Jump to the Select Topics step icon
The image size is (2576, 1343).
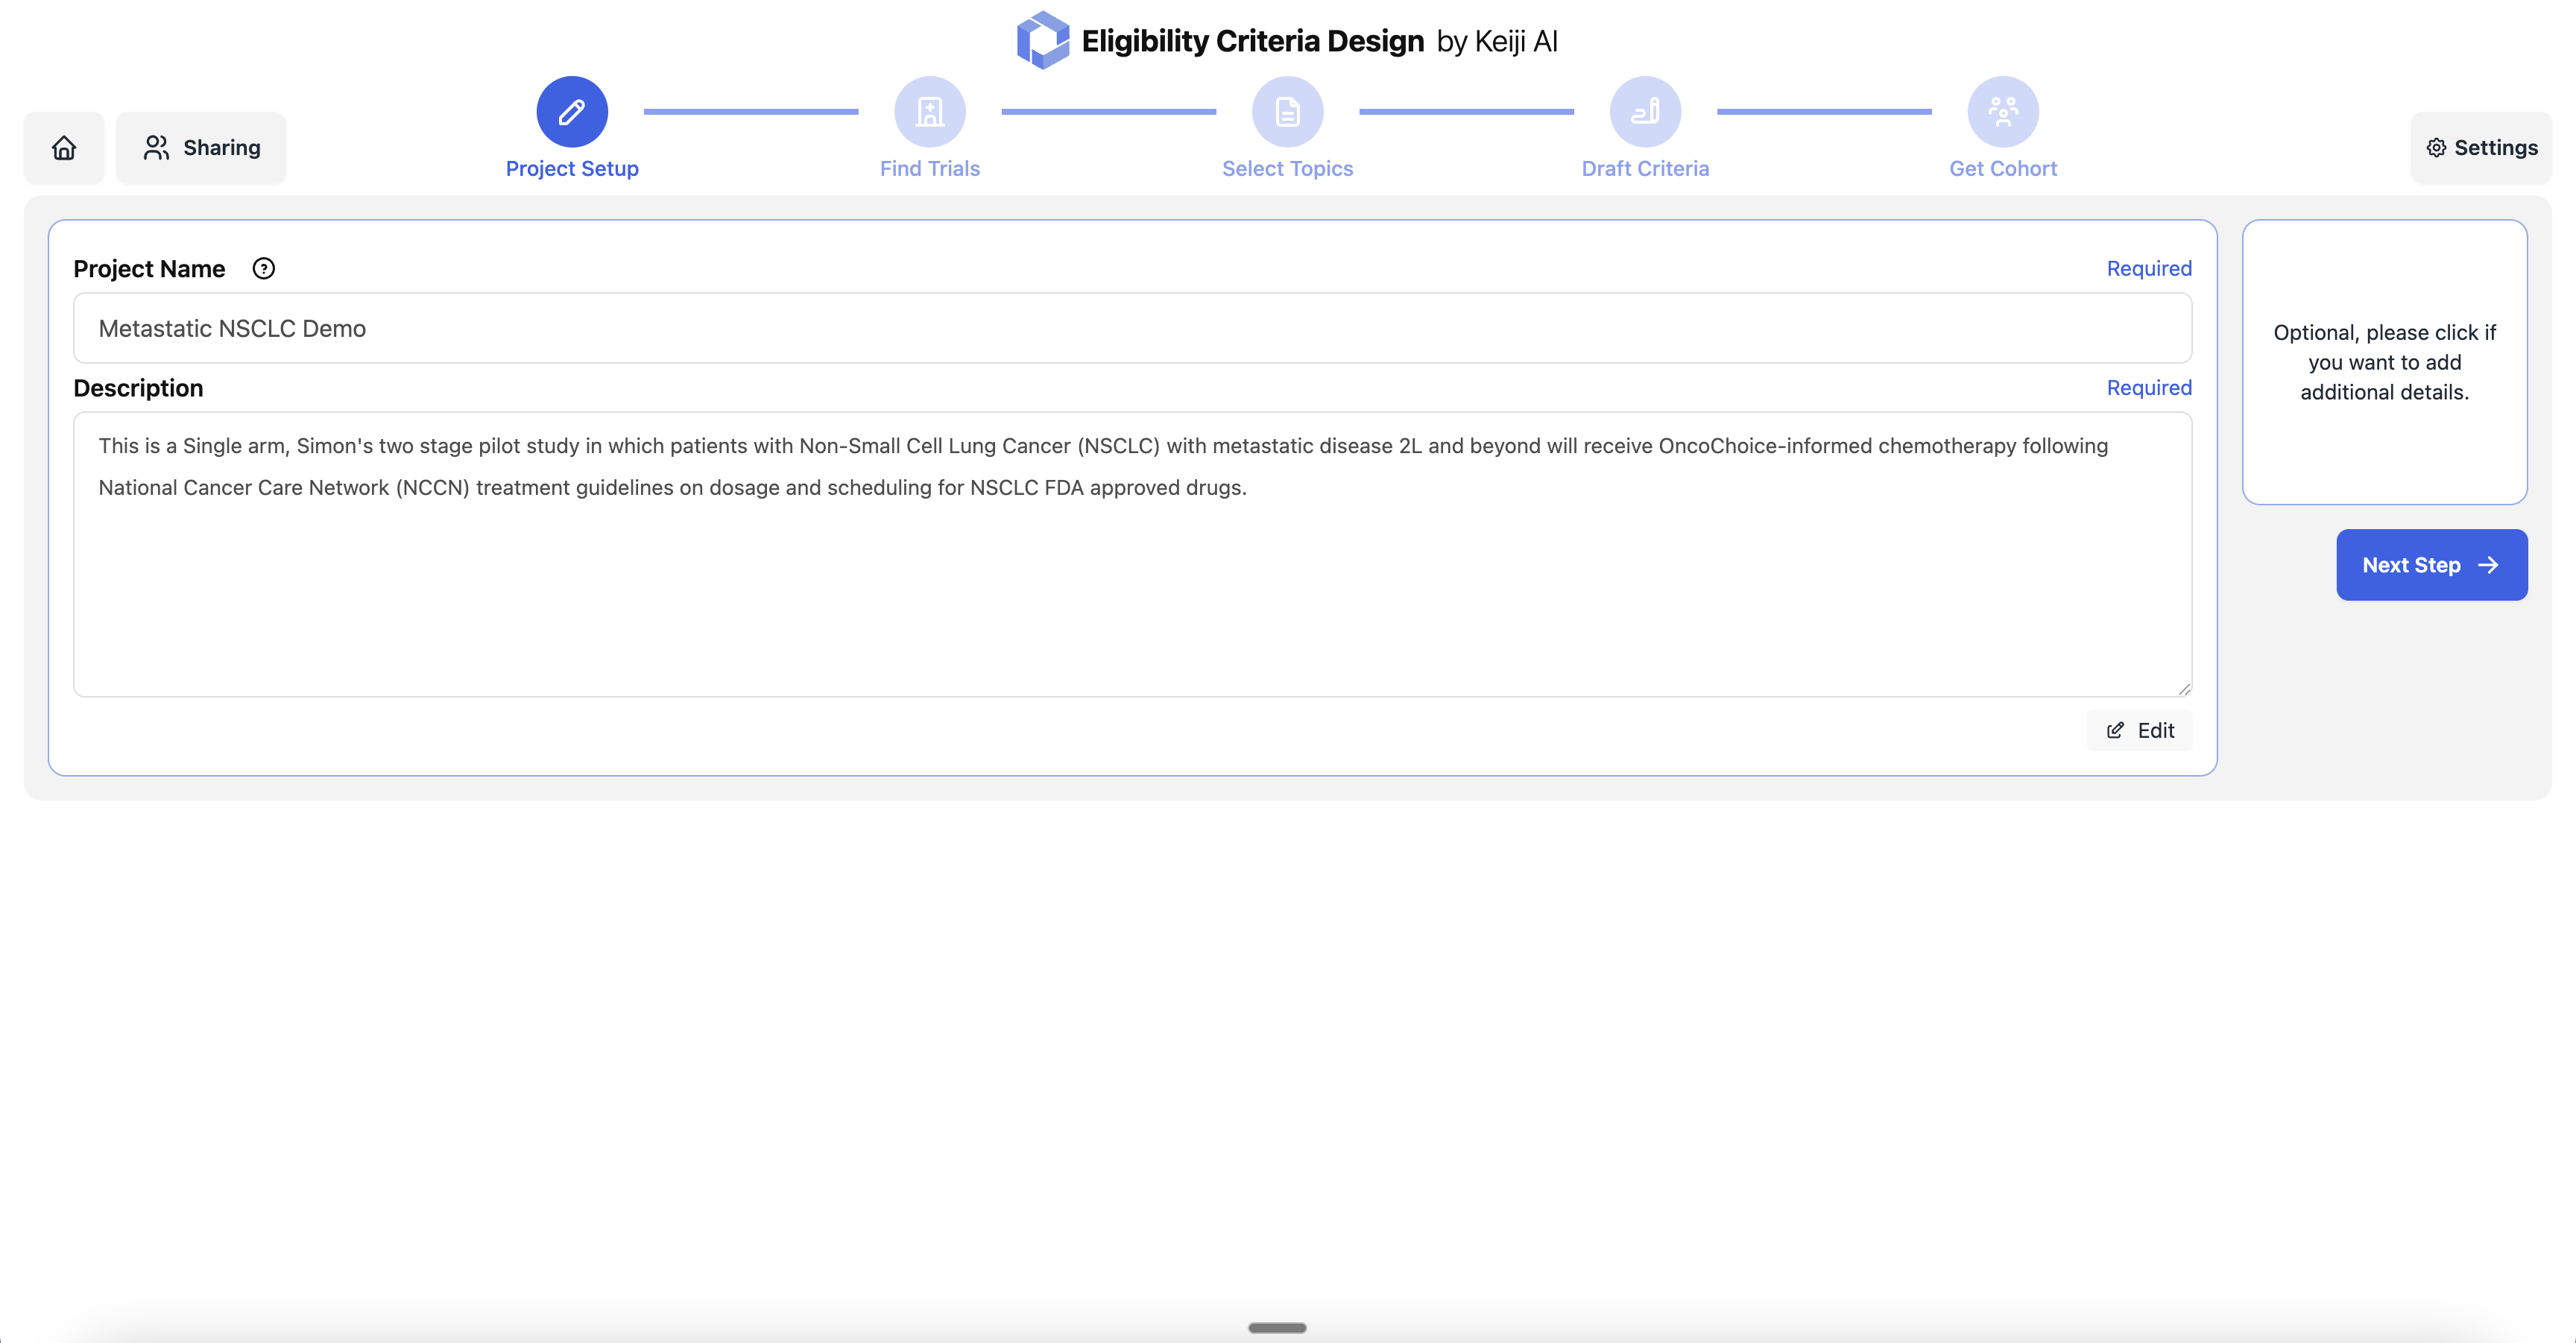click(x=1287, y=112)
